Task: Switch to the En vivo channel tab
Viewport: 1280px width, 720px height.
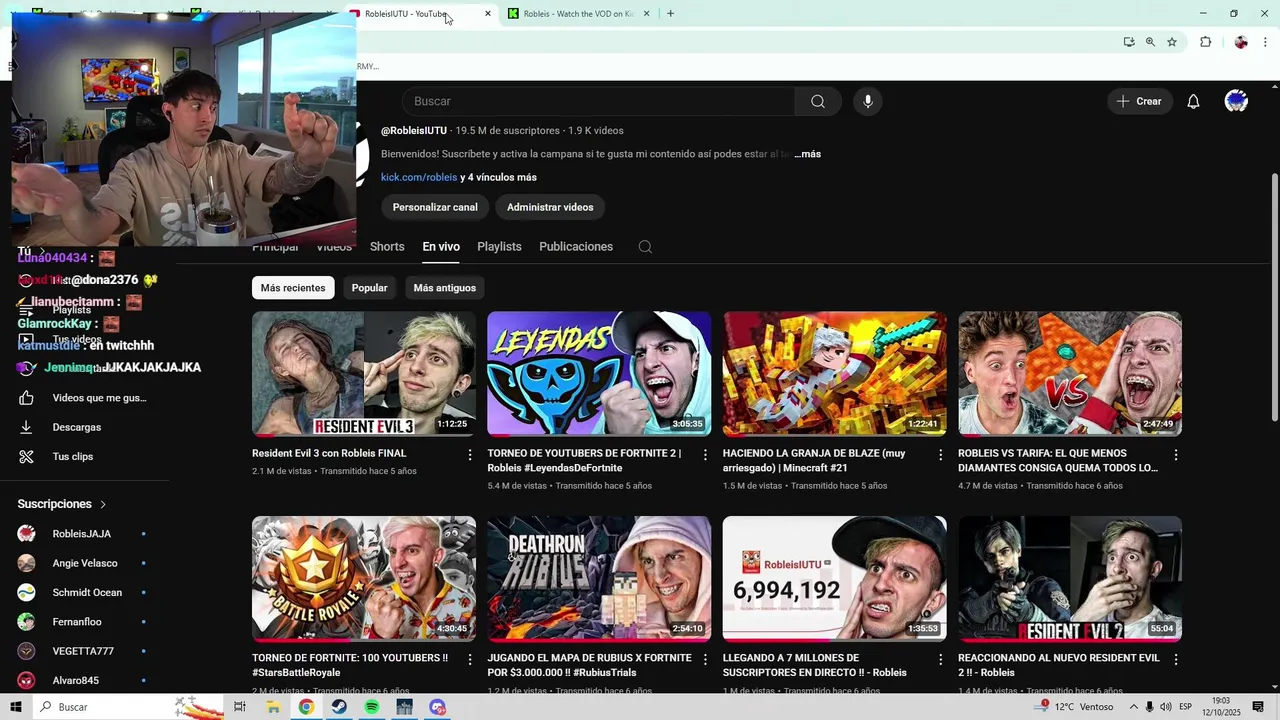Action: point(441,247)
